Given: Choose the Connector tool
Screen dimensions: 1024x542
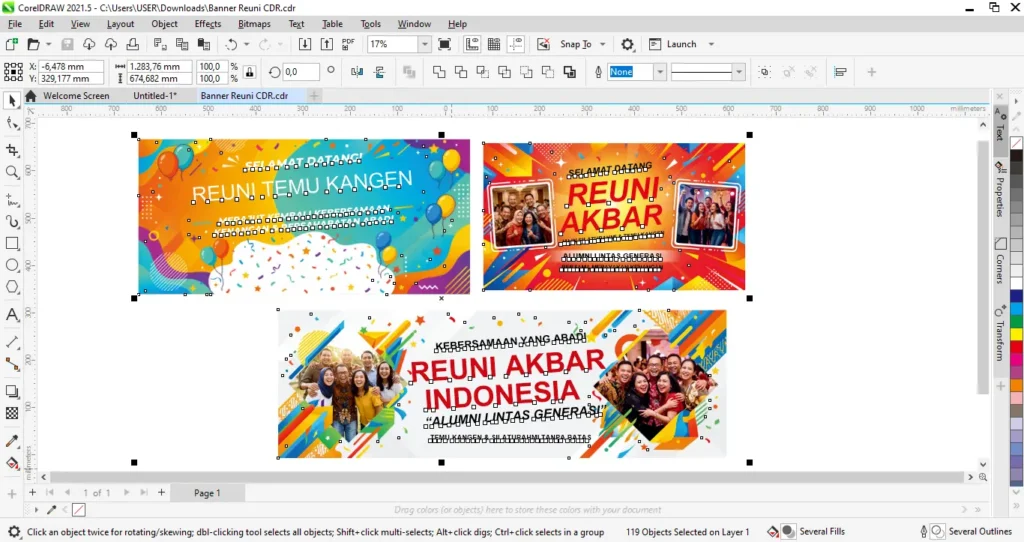Looking at the screenshot, I should tap(12, 364).
